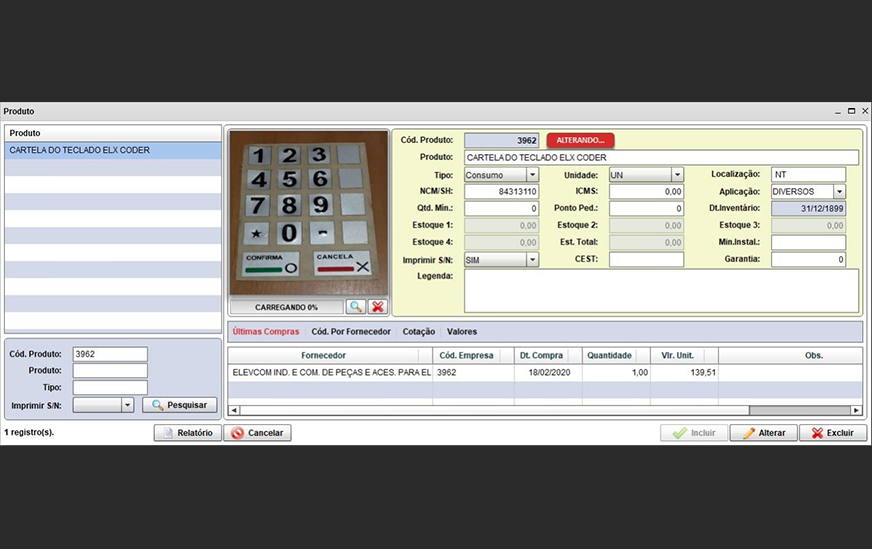Click the Produto name field in details
The height and width of the screenshot is (549, 872).
(661, 157)
